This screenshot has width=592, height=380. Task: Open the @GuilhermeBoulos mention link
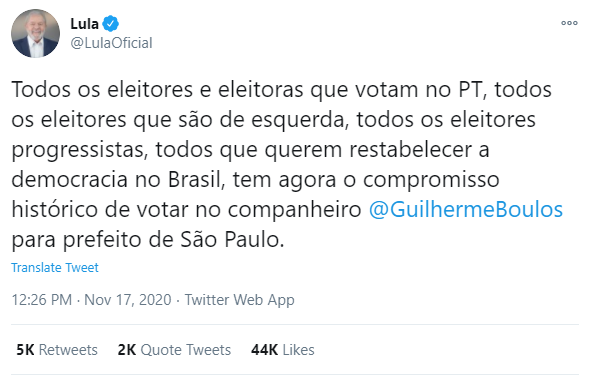pyautogui.click(x=466, y=210)
